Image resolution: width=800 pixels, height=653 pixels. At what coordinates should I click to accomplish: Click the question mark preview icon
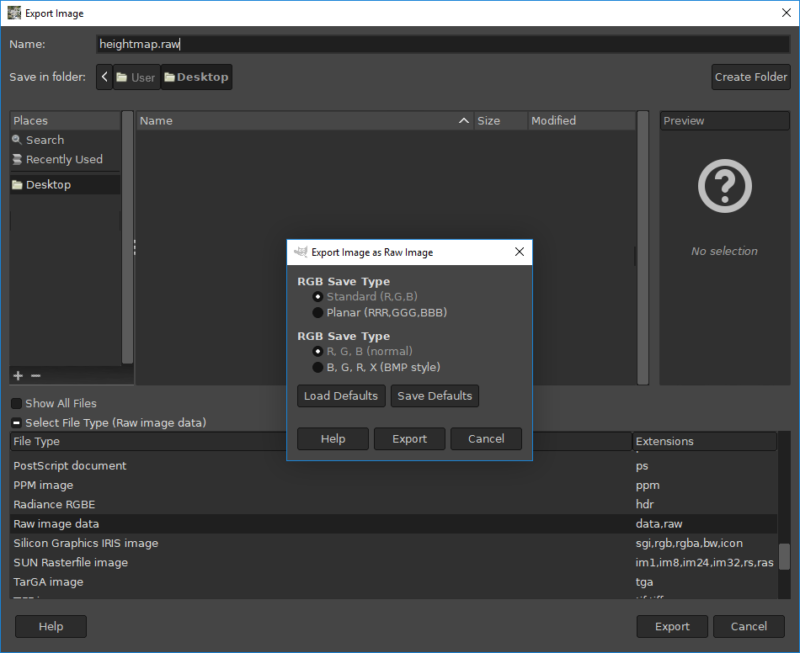[724, 185]
